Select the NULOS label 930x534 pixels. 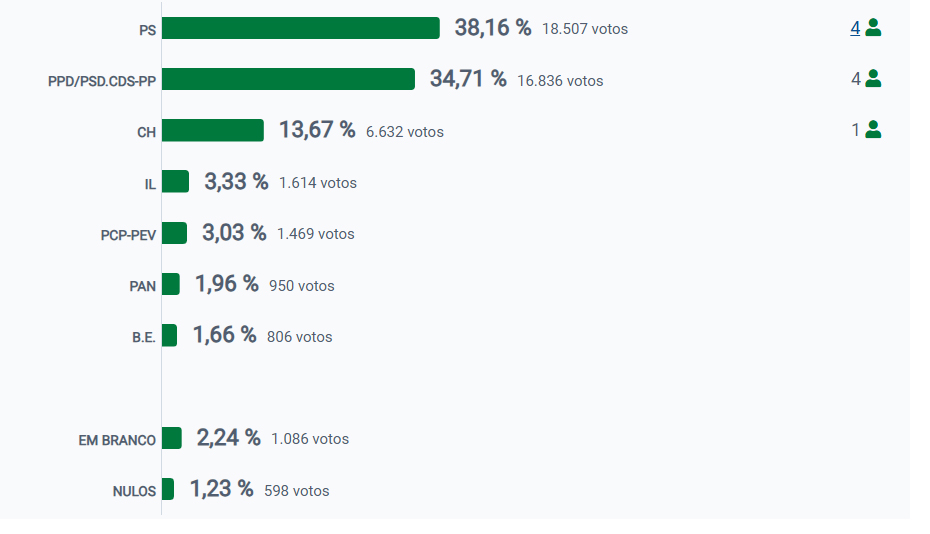(x=135, y=491)
